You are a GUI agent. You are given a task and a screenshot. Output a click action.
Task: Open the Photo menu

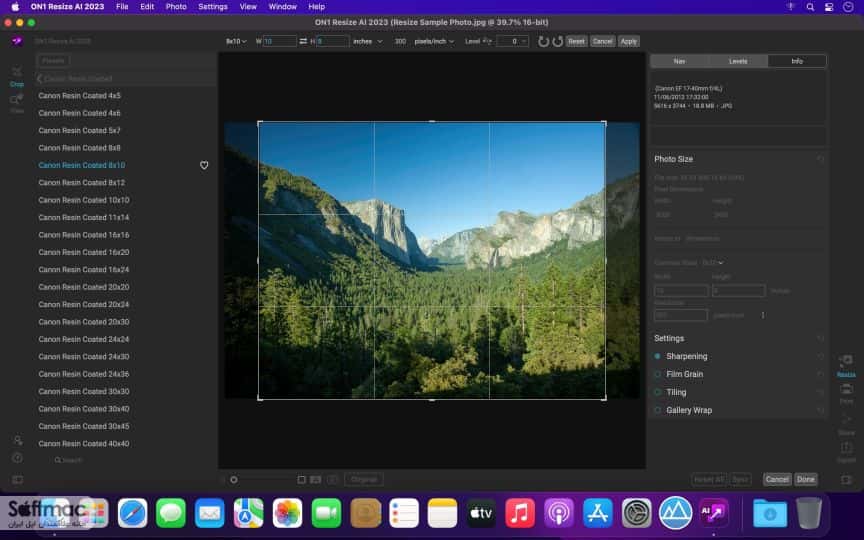tap(176, 7)
